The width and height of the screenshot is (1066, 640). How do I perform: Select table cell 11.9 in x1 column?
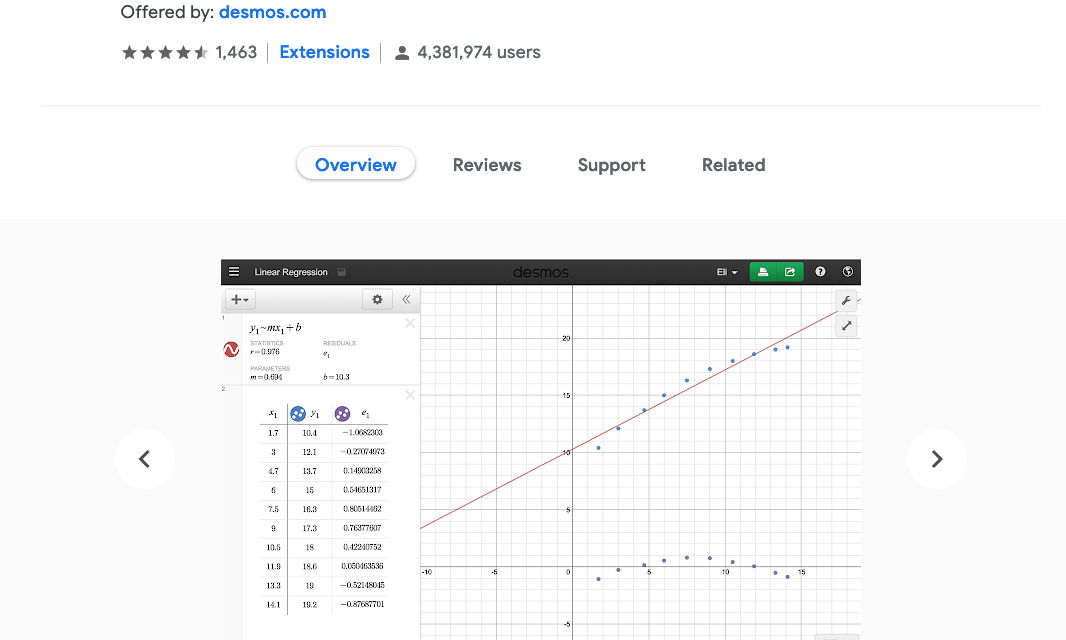[273, 567]
